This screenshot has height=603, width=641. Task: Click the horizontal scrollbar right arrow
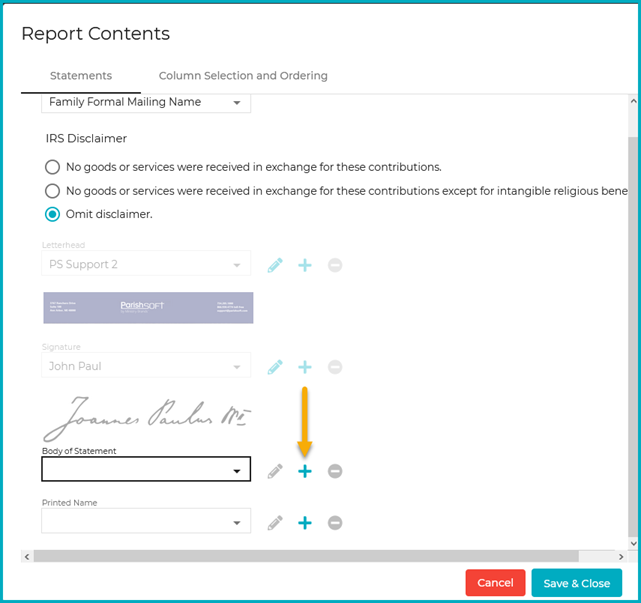pyautogui.click(x=621, y=556)
